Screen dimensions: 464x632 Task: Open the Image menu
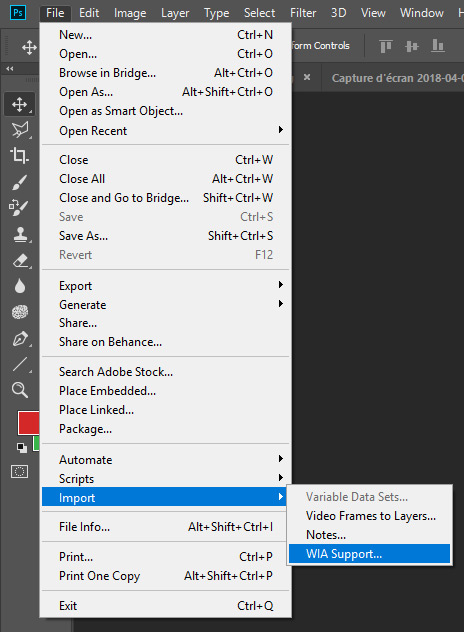[130, 13]
